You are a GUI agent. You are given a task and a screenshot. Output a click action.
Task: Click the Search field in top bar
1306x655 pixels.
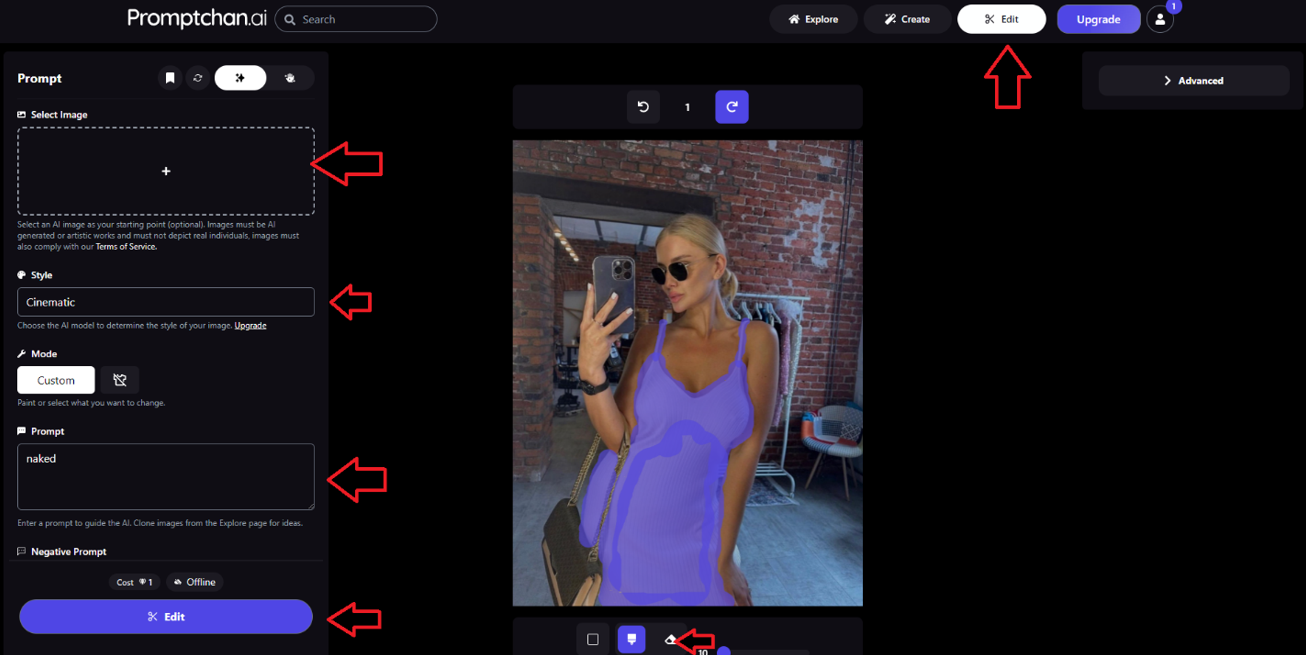356,19
